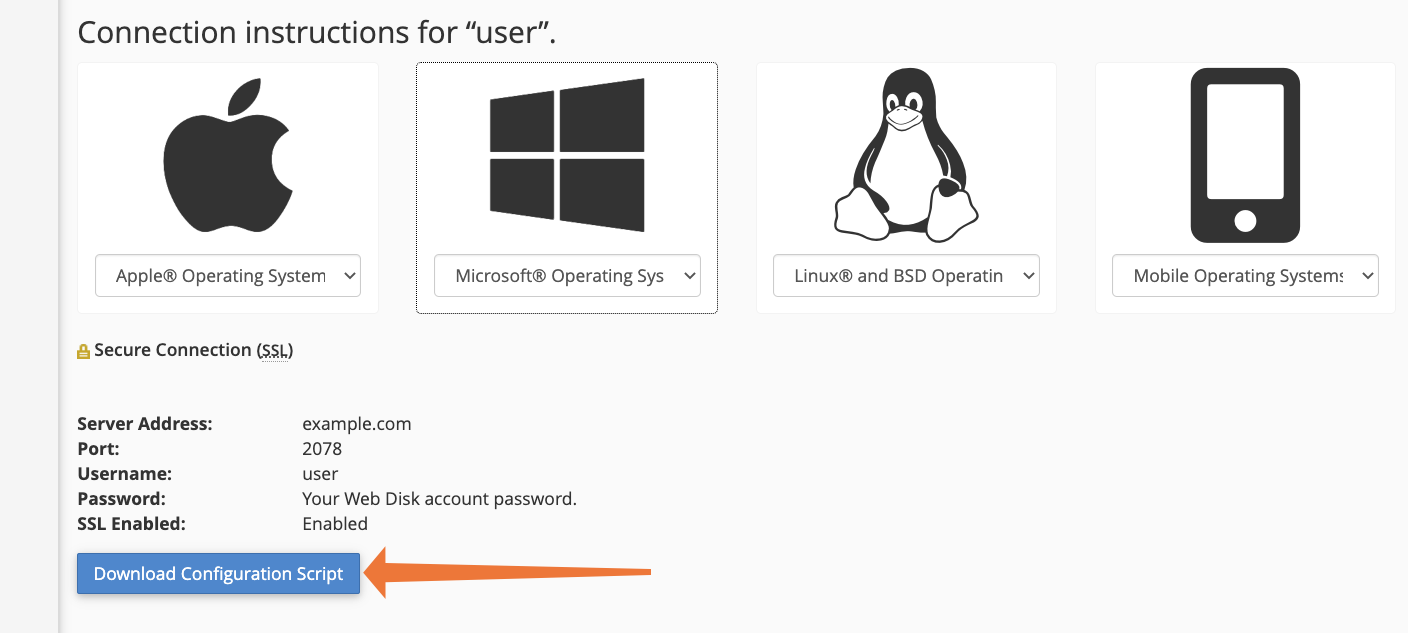
Task: Click the yellow padlock icon
Action: (84, 351)
